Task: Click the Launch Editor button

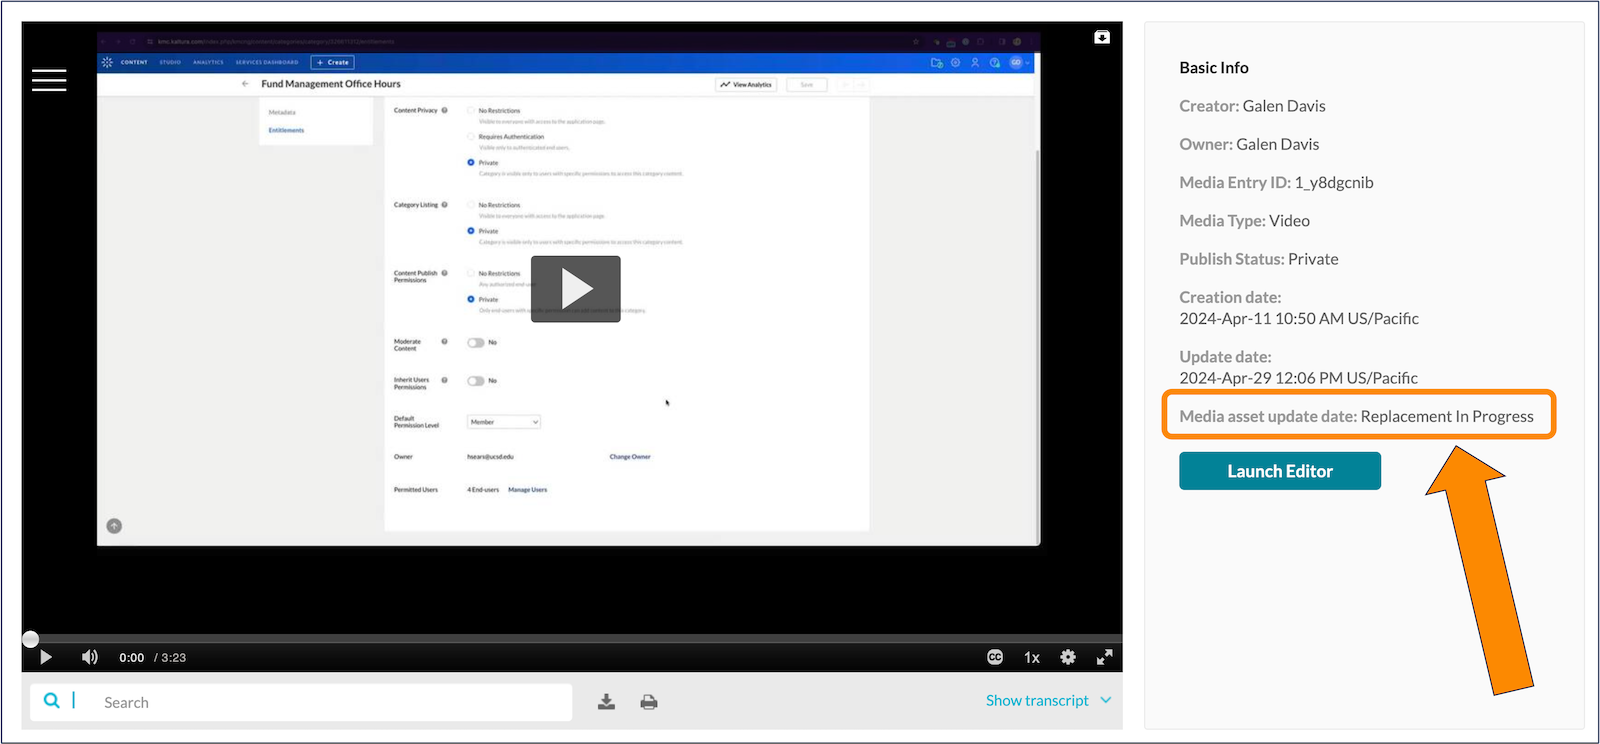Action: pos(1280,471)
